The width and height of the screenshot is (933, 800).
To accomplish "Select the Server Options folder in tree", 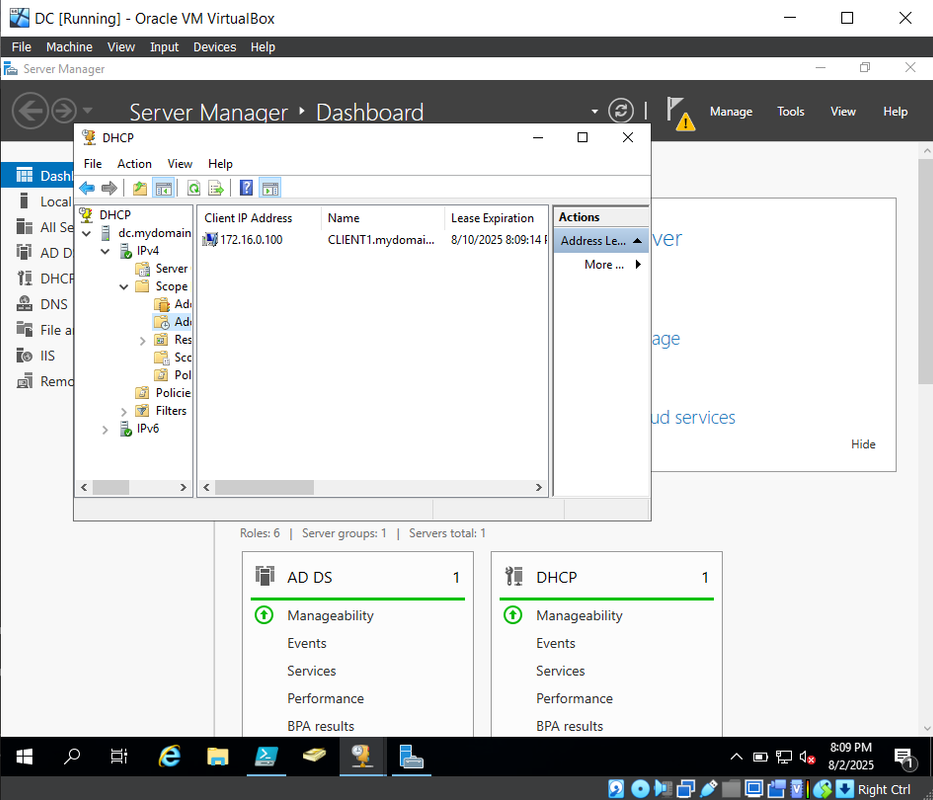I will pyautogui.click(x=162, y=268).
